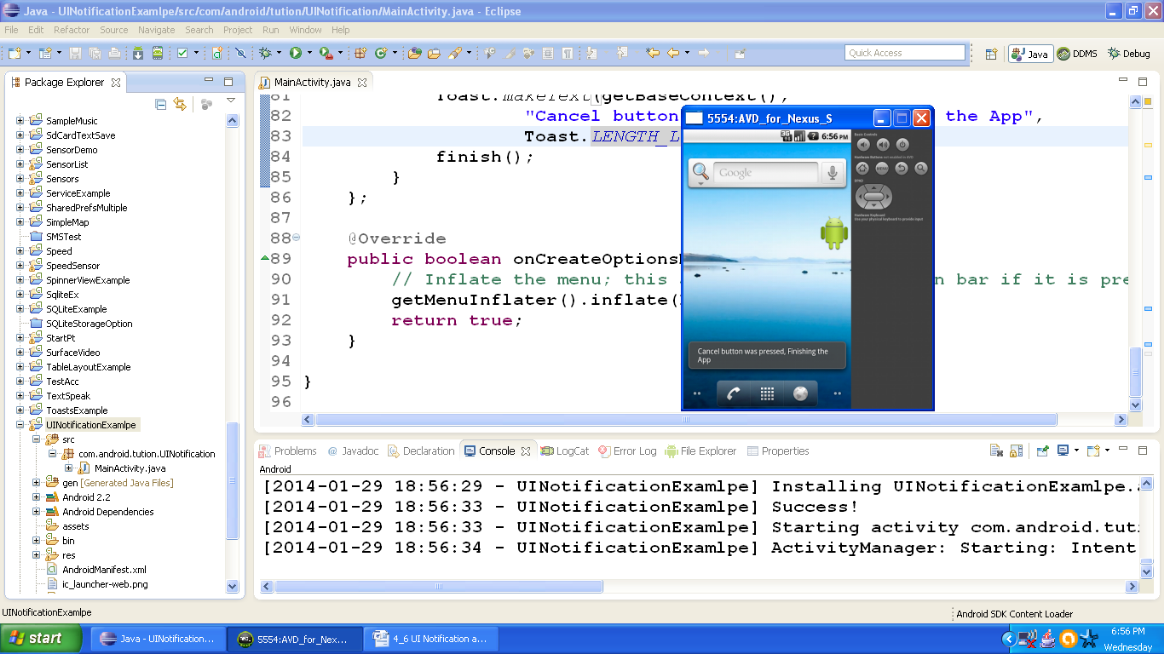Run the application with the green Run icon

click(294, 52)
